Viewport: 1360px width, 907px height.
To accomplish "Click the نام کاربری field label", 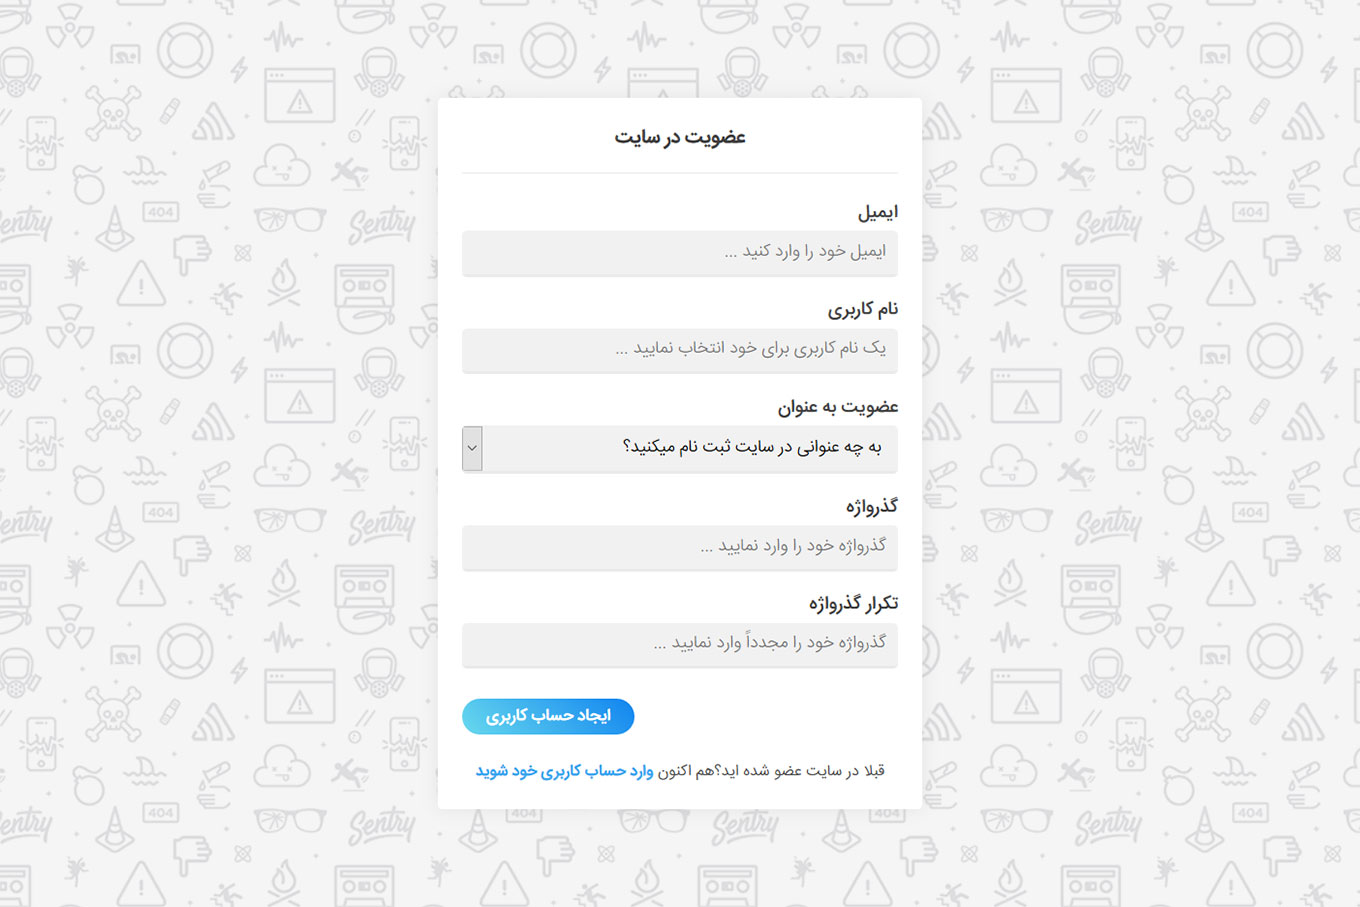I will point(862,309).
